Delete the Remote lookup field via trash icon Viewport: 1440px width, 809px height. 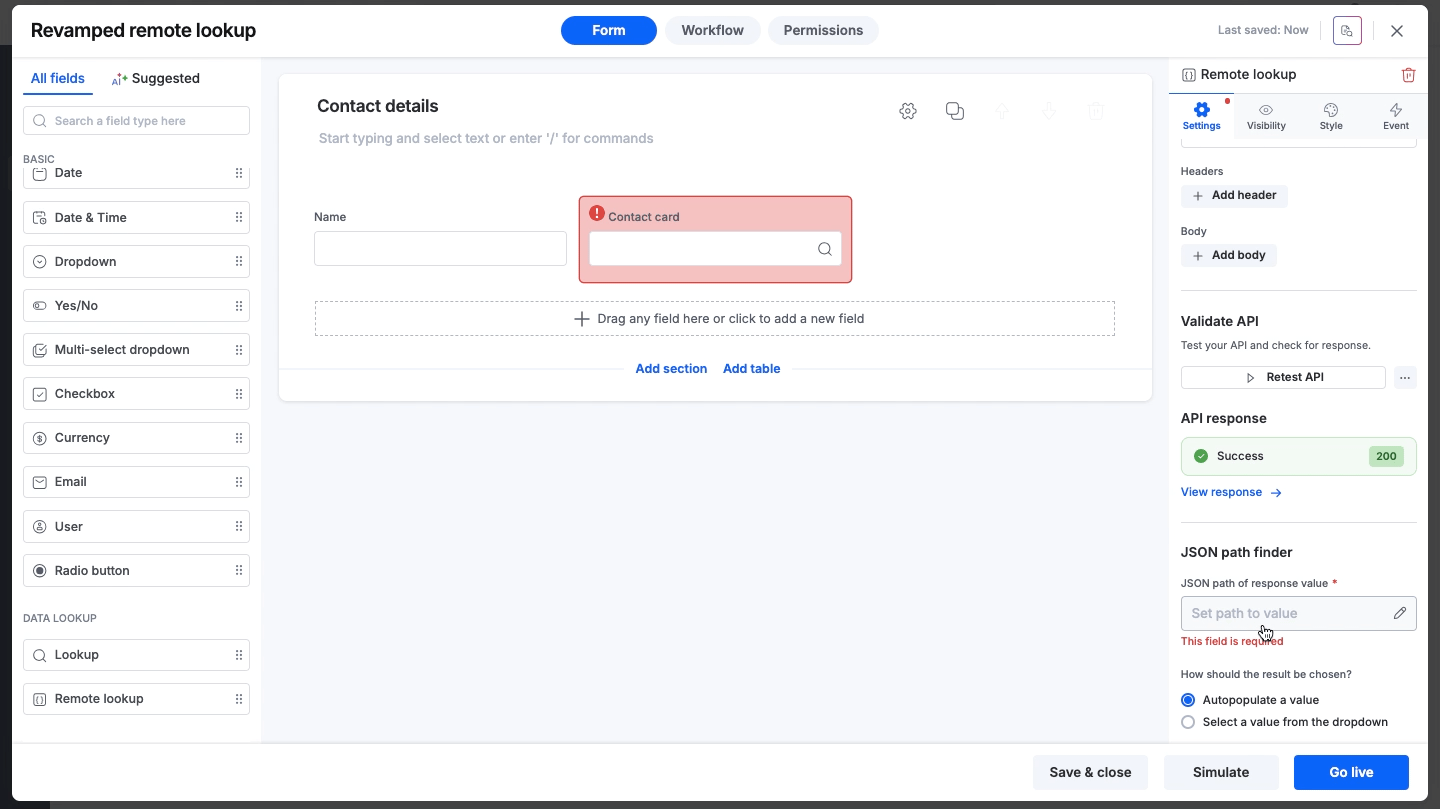pos(1408,75)
